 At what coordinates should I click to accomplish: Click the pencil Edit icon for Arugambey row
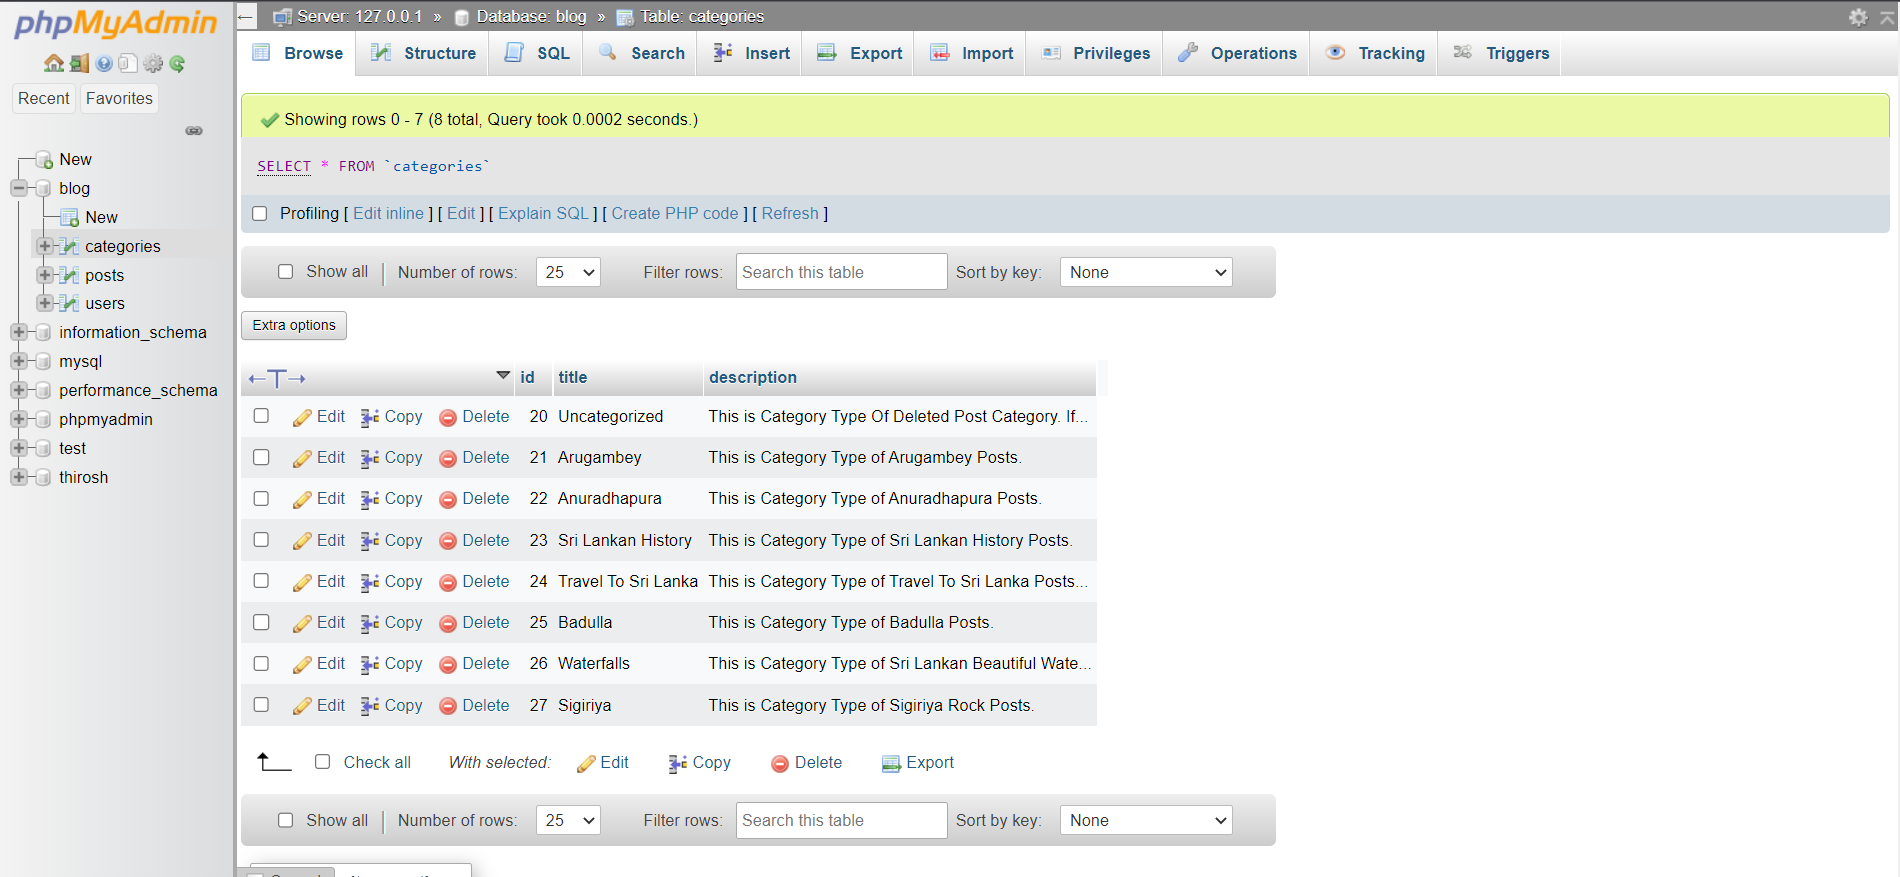tap(302, 459)
